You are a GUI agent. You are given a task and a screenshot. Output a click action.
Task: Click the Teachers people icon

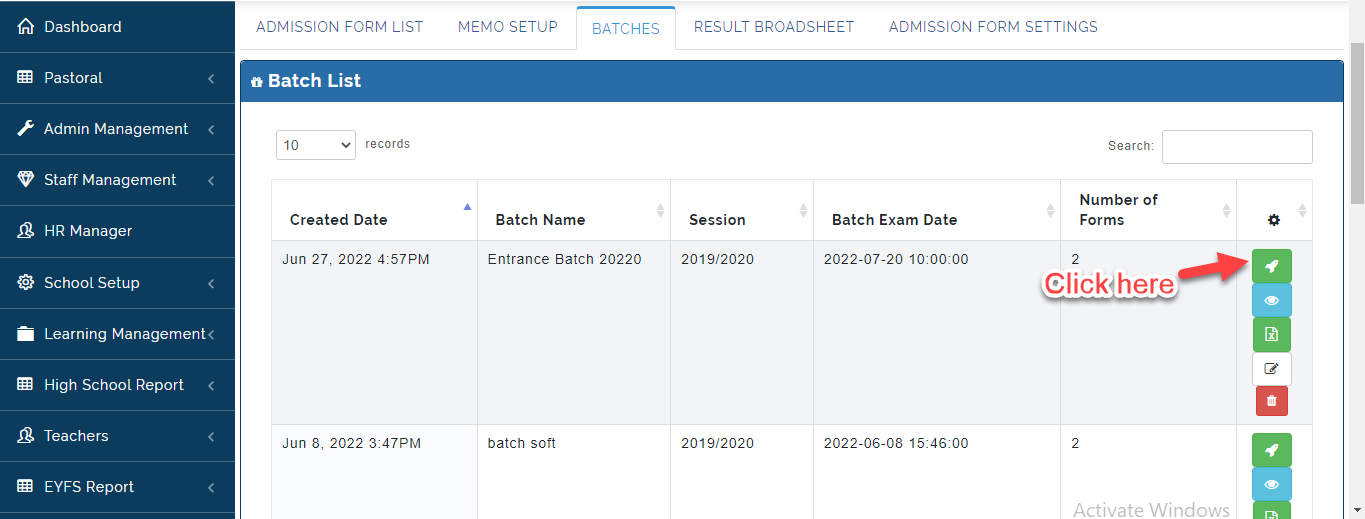pyautogui.click(x=26, y=436)
